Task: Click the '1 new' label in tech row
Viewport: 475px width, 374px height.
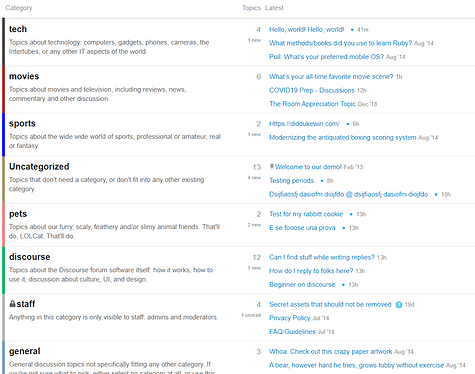Action: pyautogui.click(x=254, y=40)
